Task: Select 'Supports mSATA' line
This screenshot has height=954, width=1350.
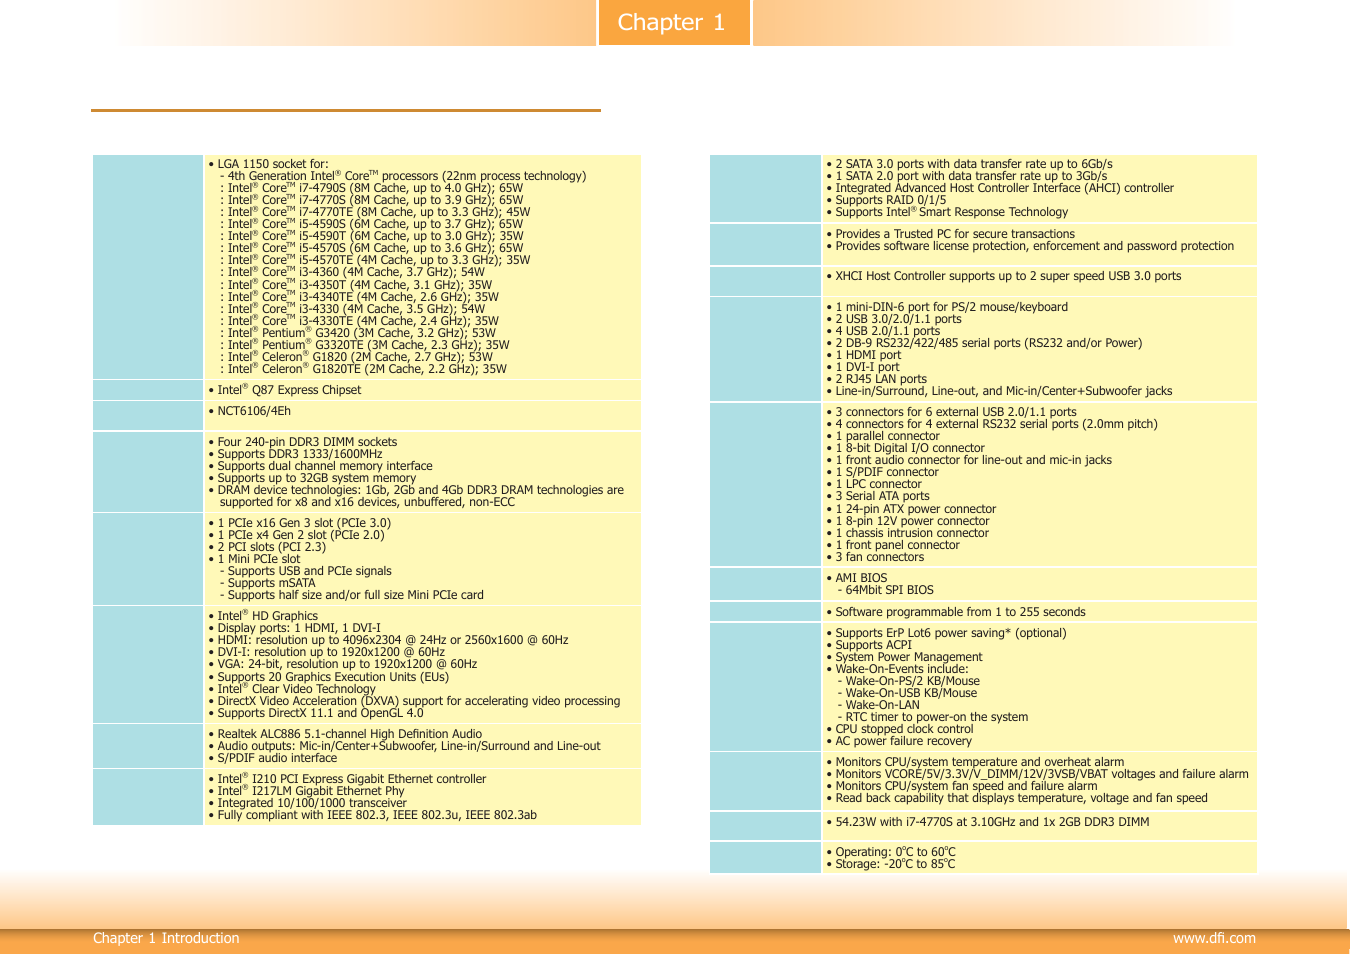Action: 268,583
